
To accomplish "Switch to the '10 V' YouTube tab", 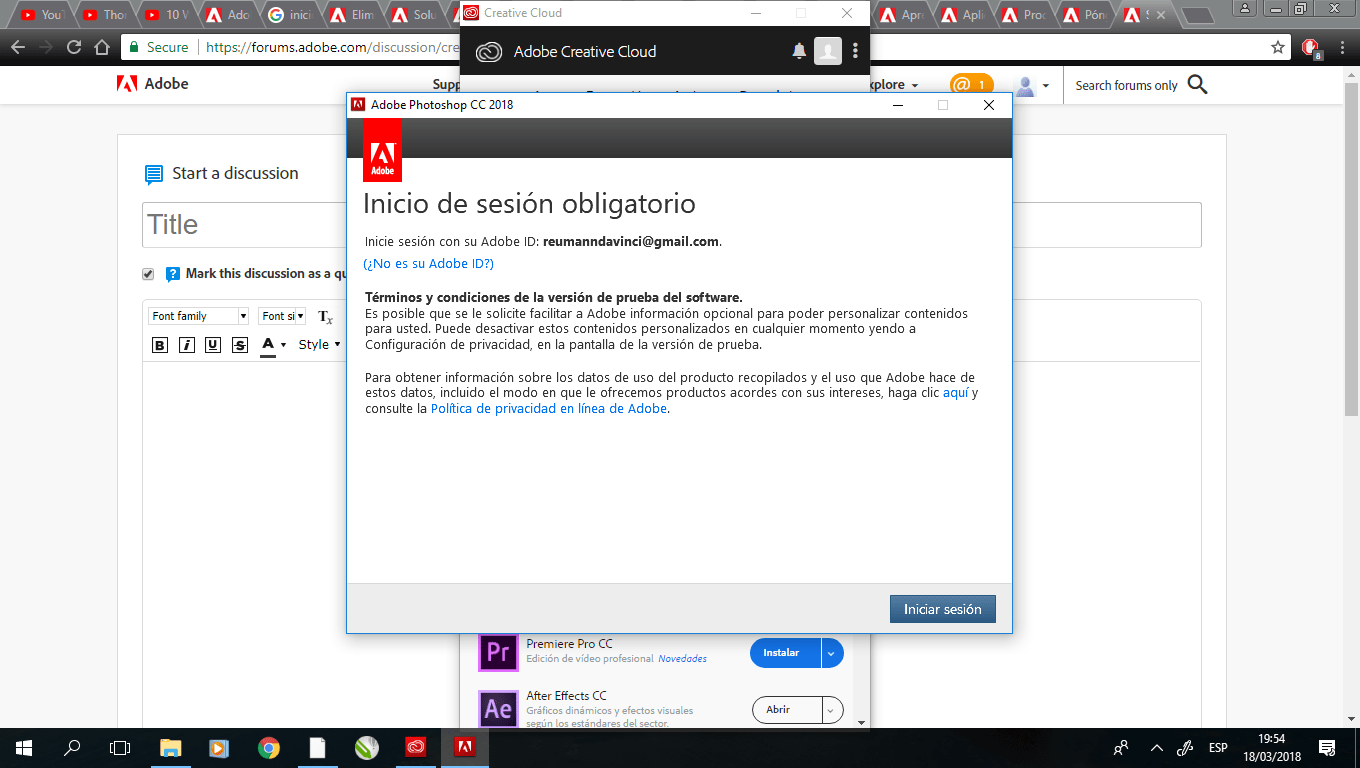I will (x=165, y=15).
